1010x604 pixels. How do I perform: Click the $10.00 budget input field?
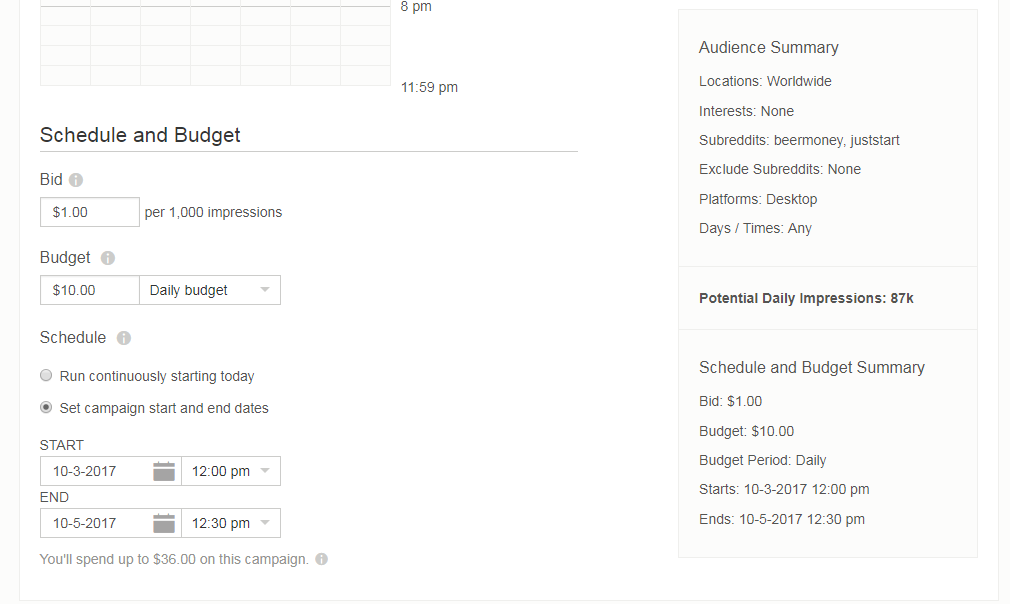coord(90,290)
